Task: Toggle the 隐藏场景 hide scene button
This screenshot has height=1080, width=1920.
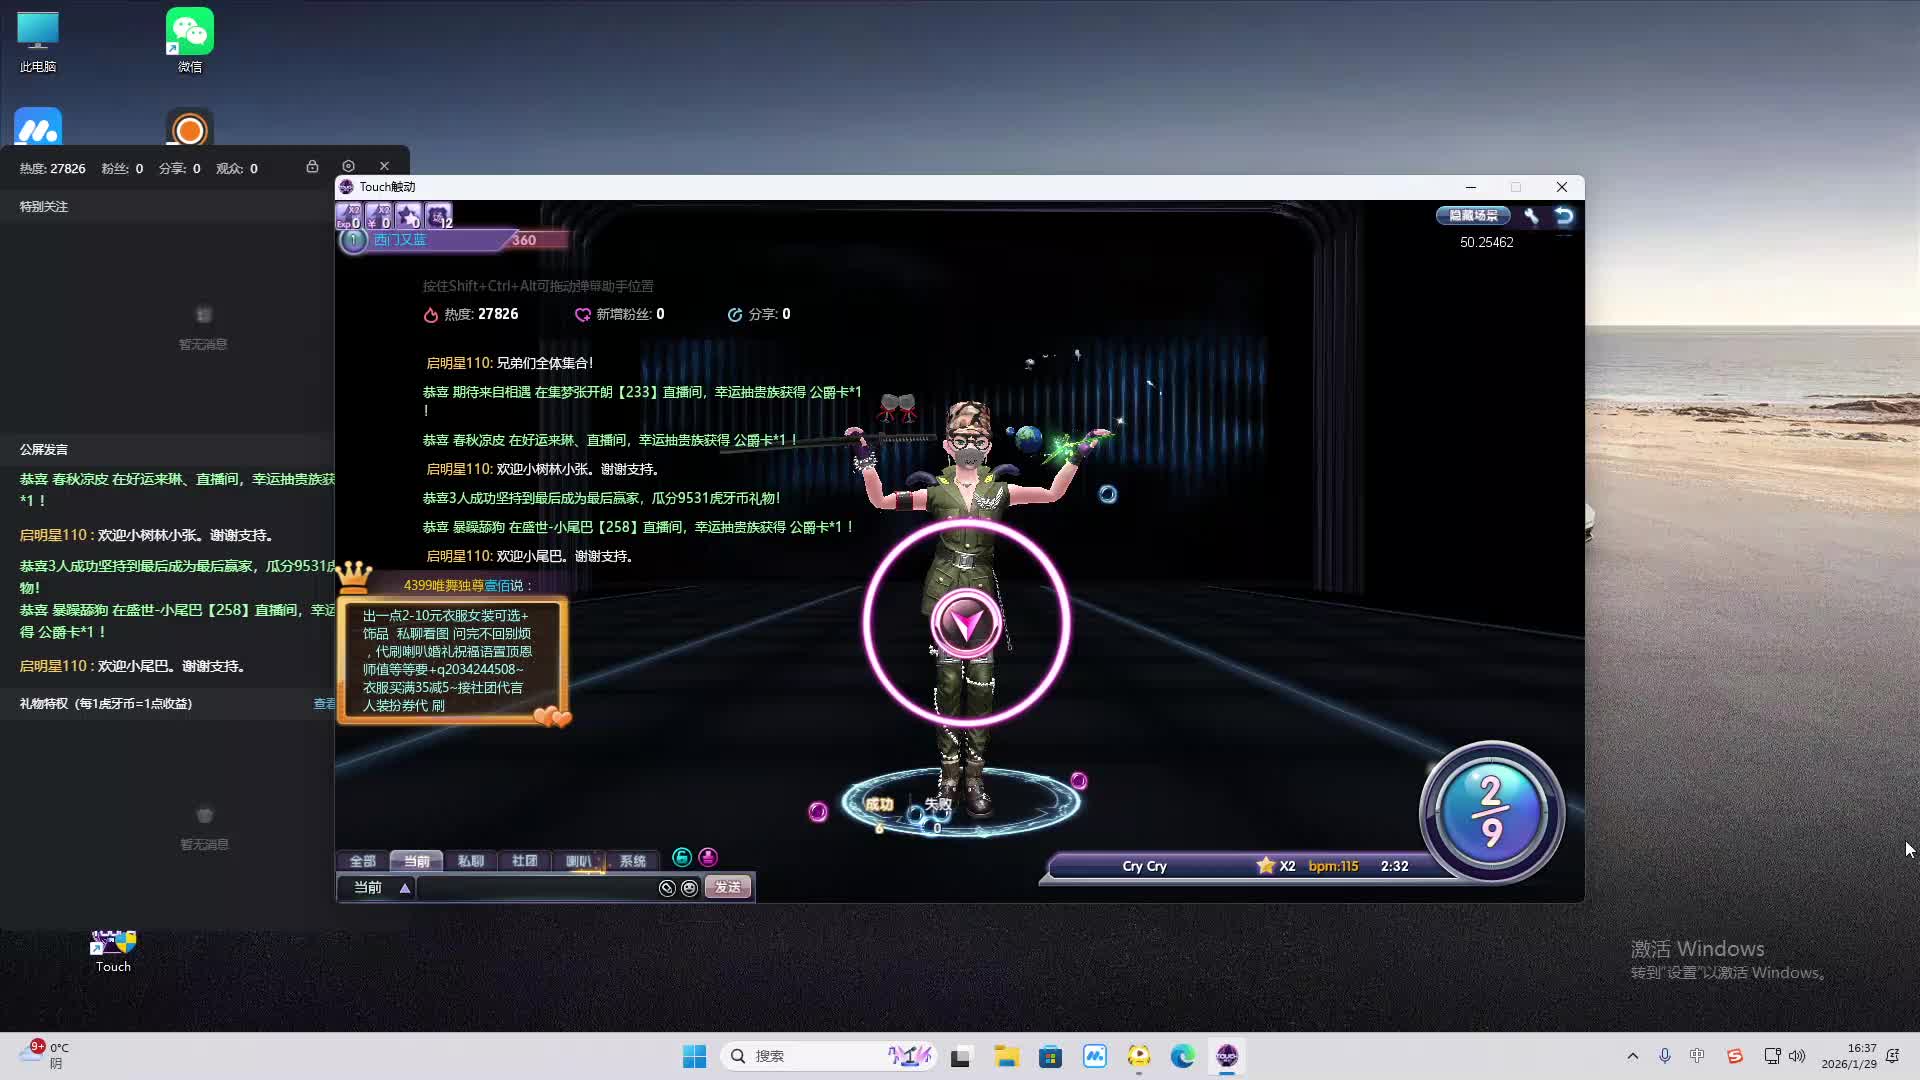Action: (x=1473, y=216)
